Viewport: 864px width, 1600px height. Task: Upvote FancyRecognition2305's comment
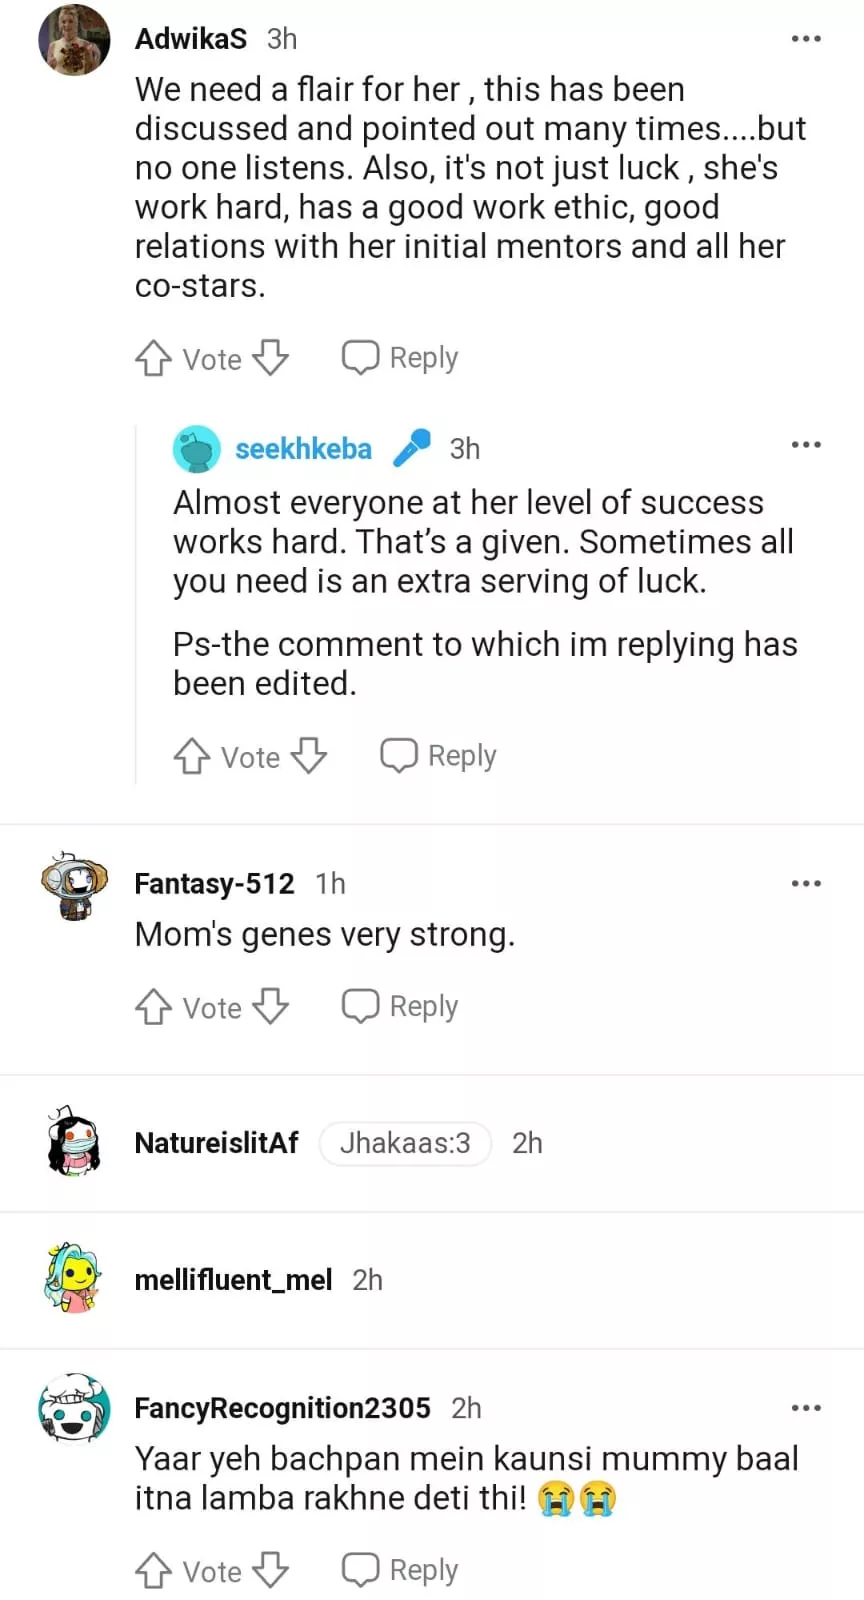tap(153, 1570)
